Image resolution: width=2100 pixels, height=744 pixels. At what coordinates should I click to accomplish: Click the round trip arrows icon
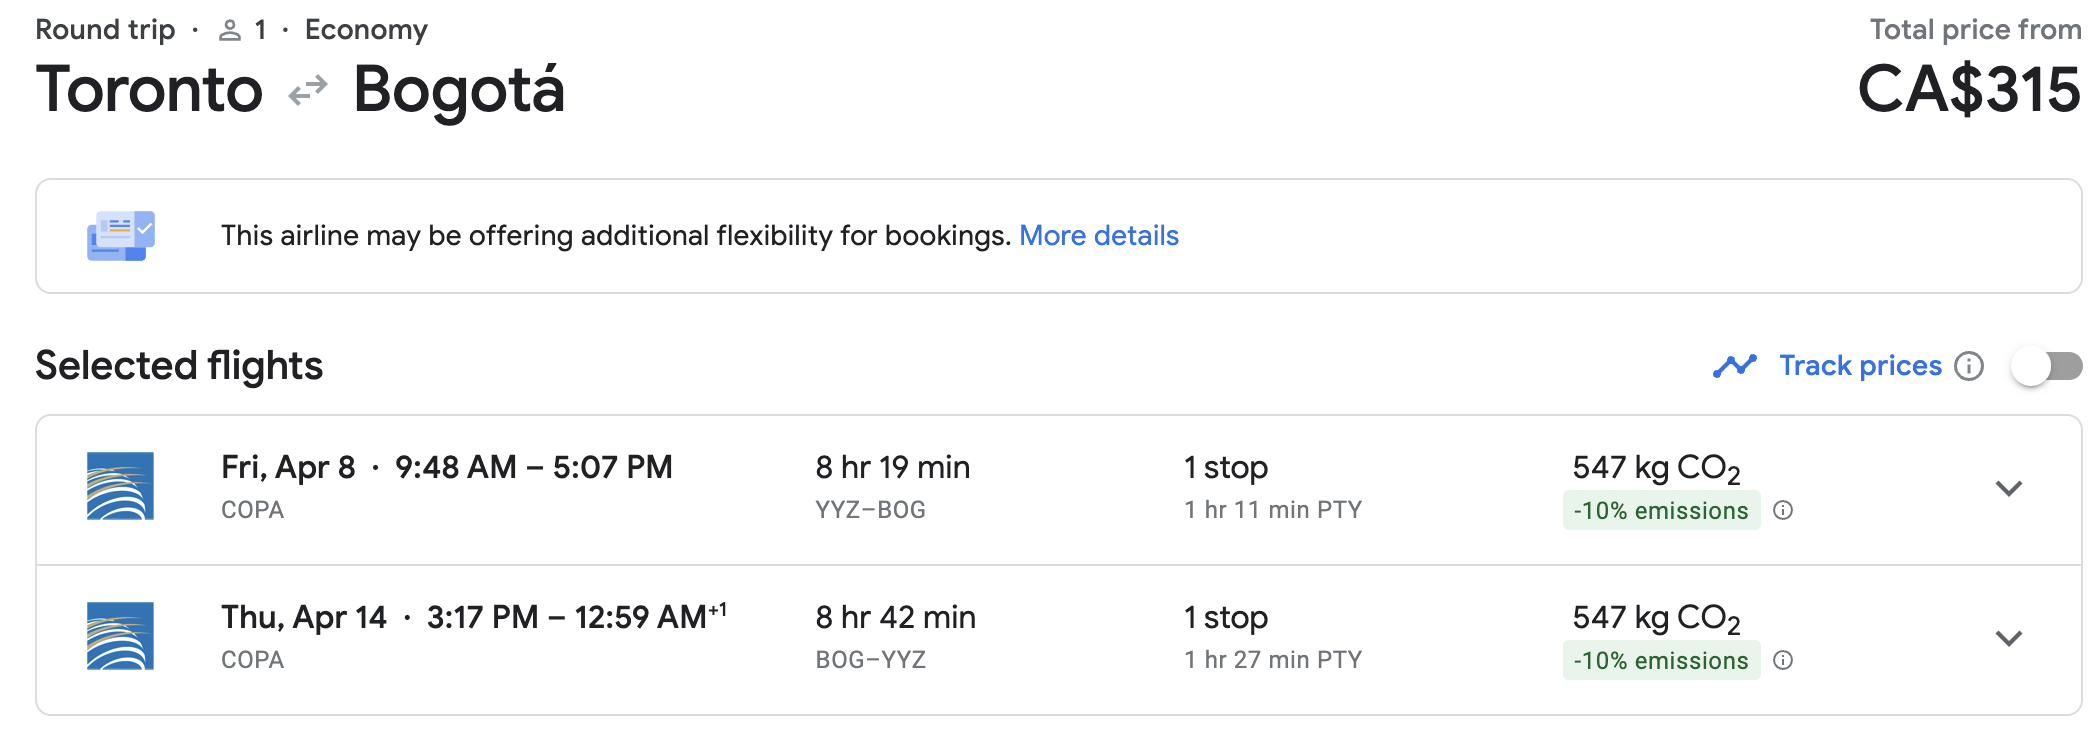(x=308, y=91)
